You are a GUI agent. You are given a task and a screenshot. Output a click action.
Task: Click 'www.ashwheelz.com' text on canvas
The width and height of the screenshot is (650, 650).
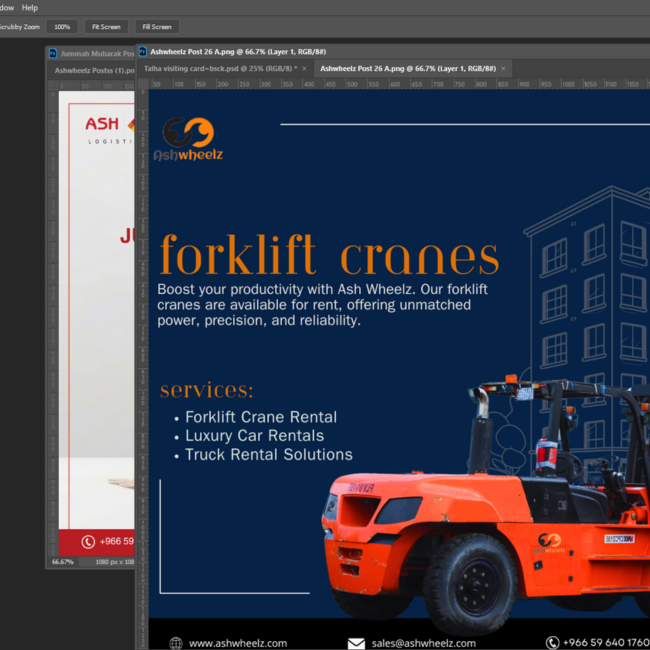238,643
